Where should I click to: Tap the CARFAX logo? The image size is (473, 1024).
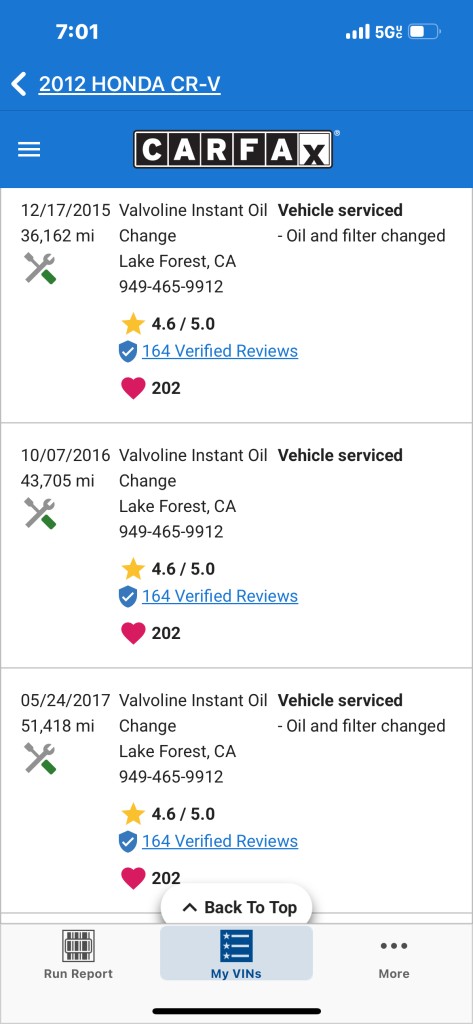(x=233, y=150)
